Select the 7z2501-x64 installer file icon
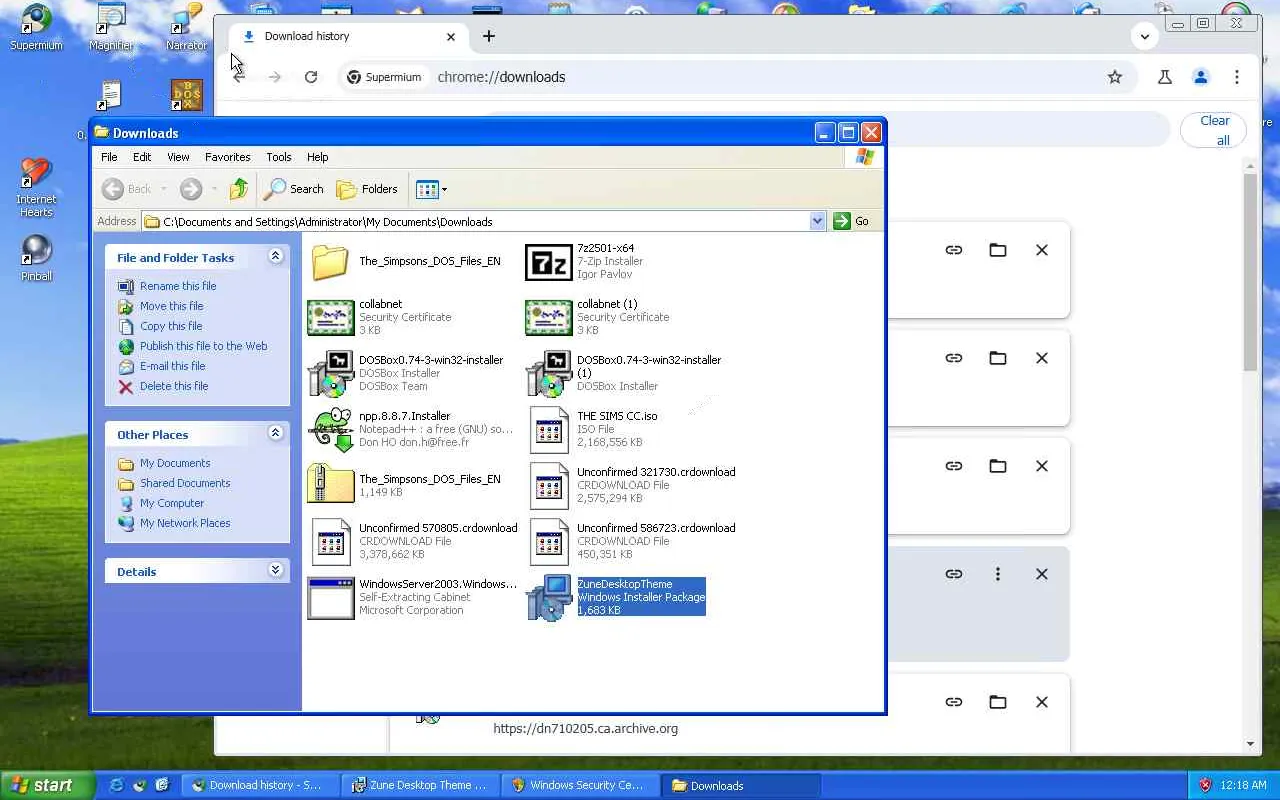The width and height of the screenshot is (1280, 800). click(x=549, y=262)
